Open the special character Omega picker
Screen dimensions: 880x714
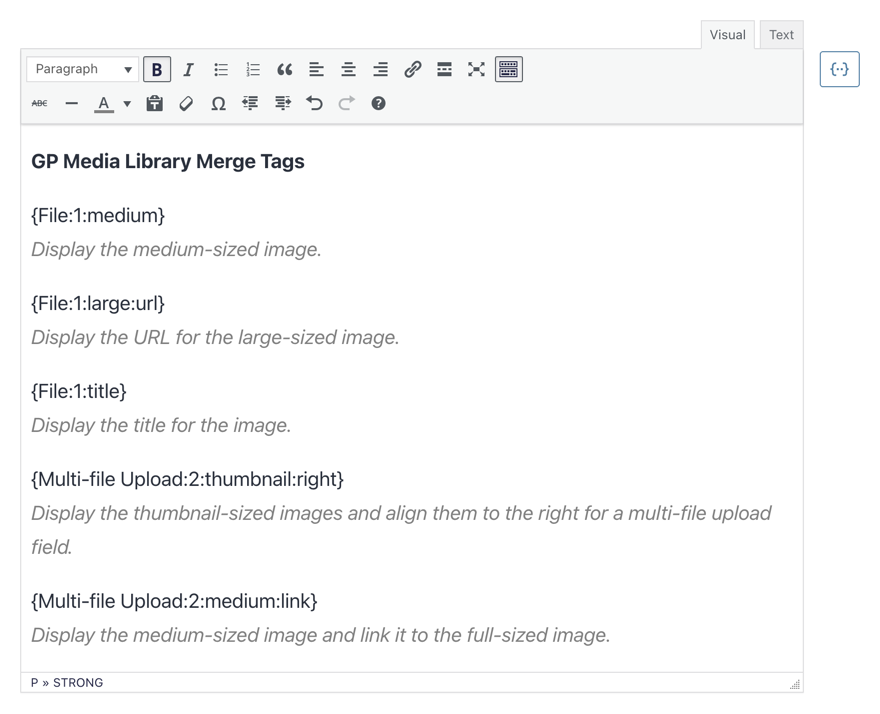coord(218,103)
